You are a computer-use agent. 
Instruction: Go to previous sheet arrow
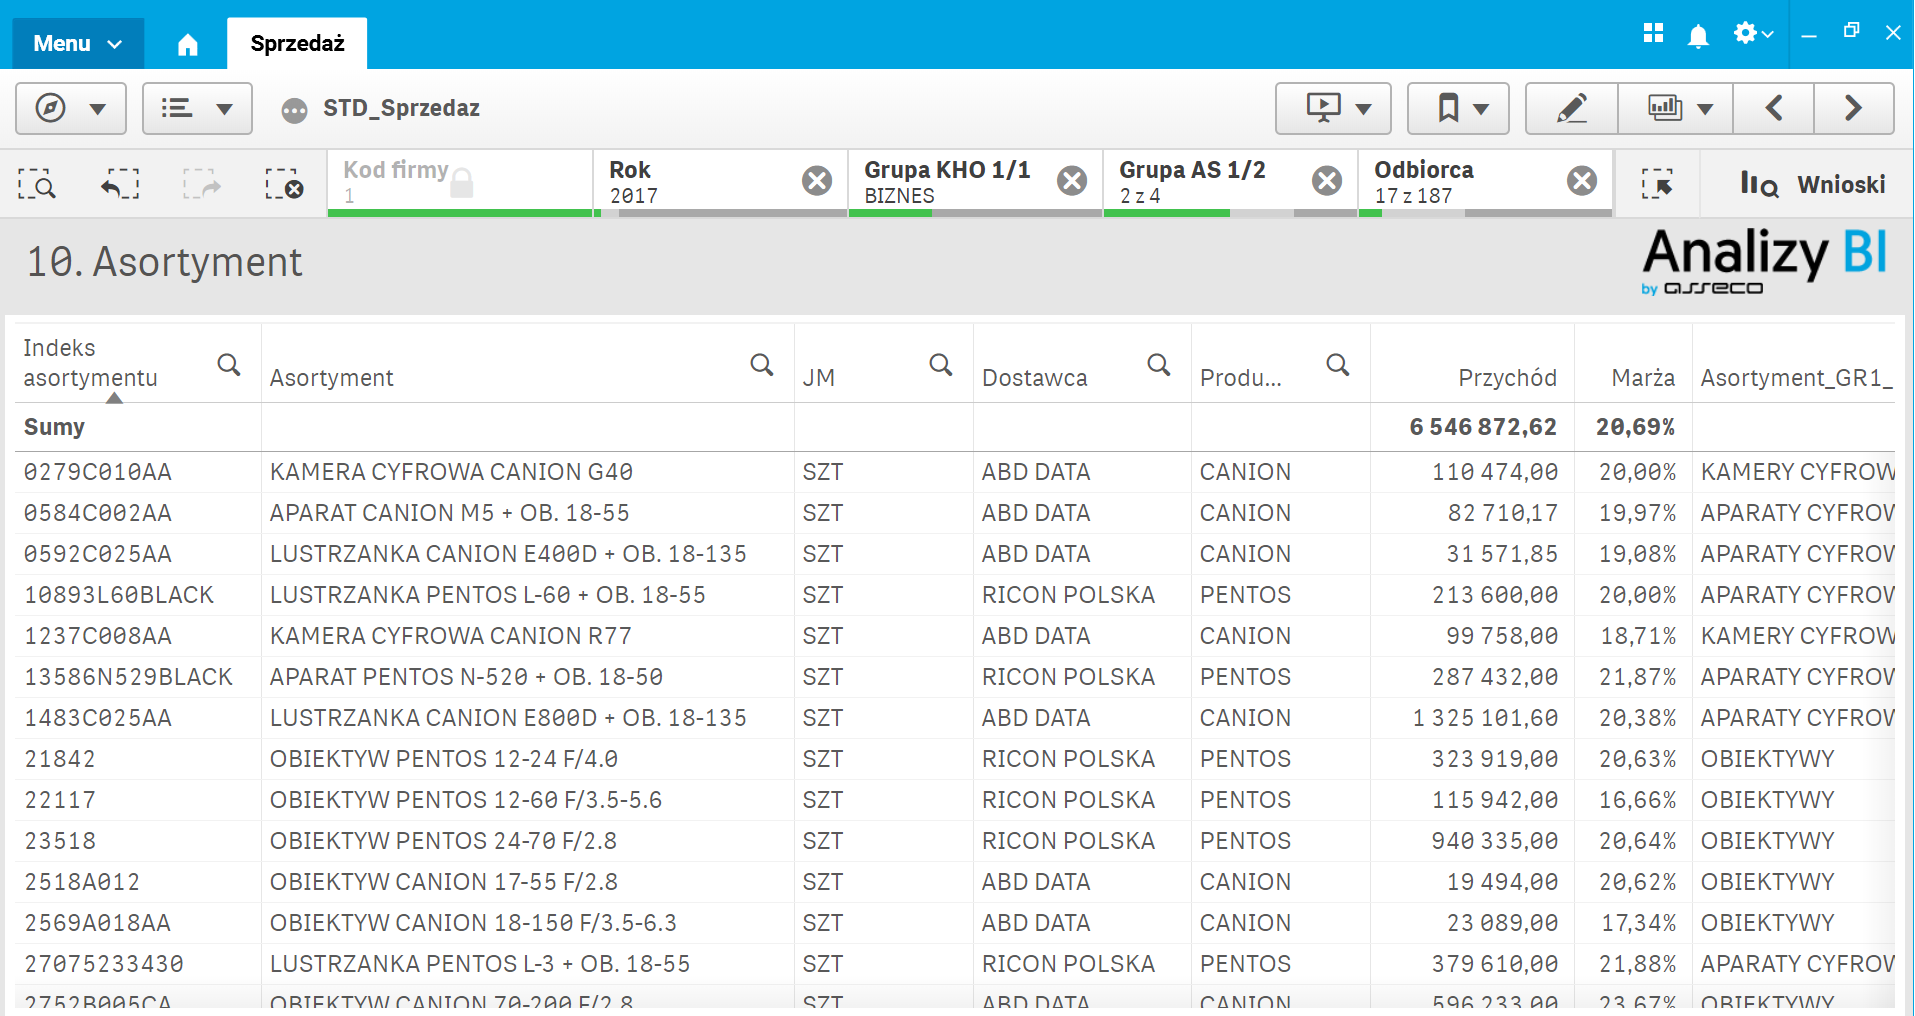pyautogui.click(x=1774, y=108)
